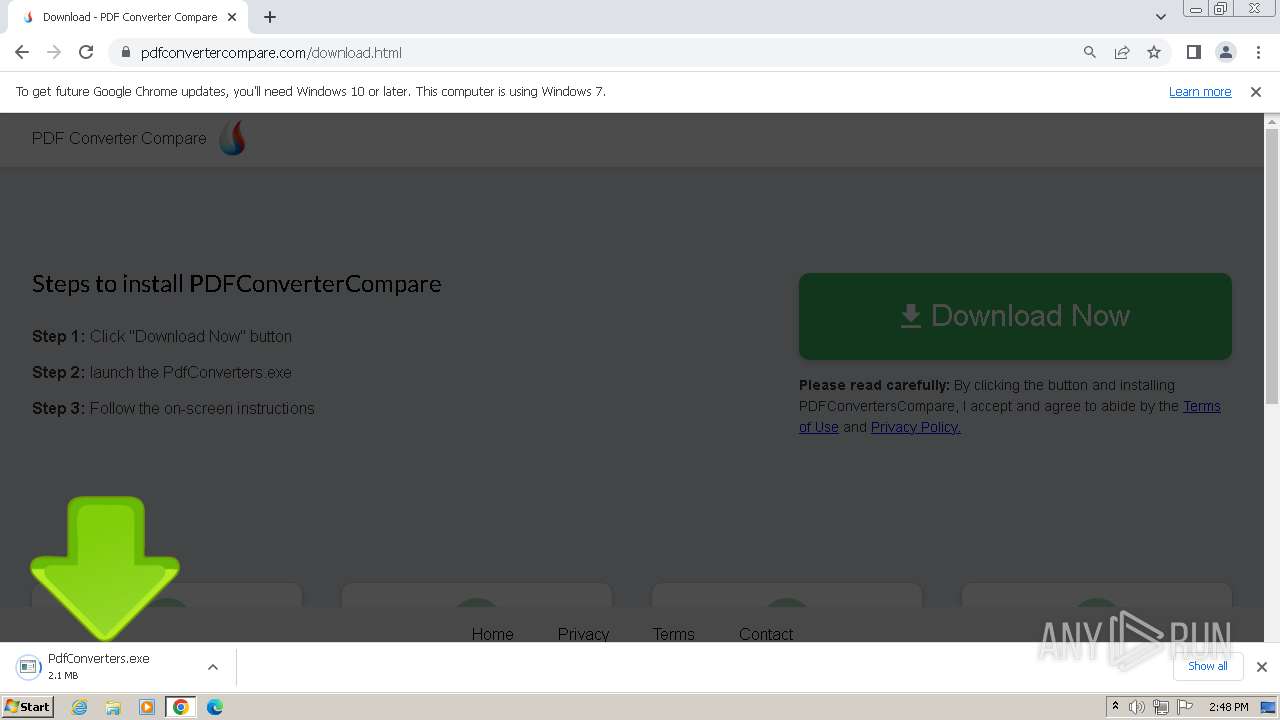
Task: Go to Home footer link
Action: tap(492, 634)
